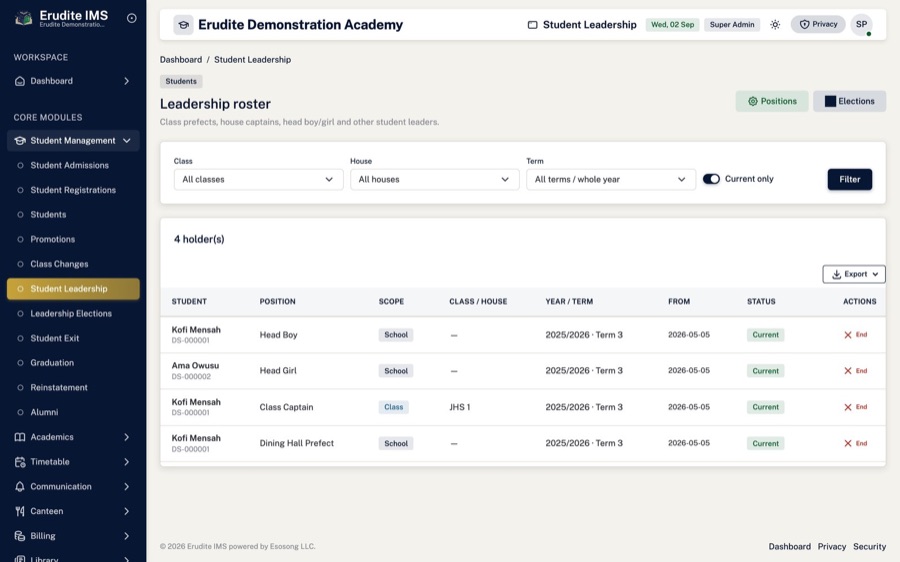Open Graduation in sidebar
The height and width of the screenshot is (562, 900).
tap(73, 363)
